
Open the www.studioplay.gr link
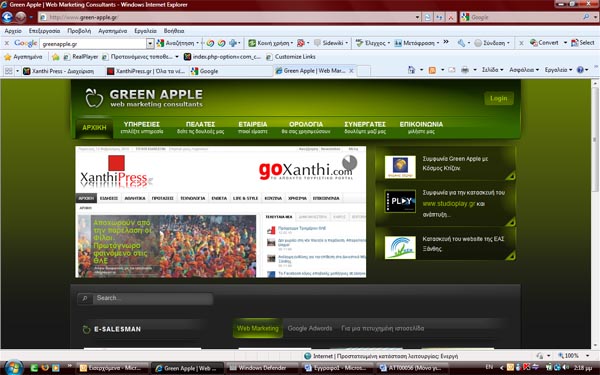449,204
